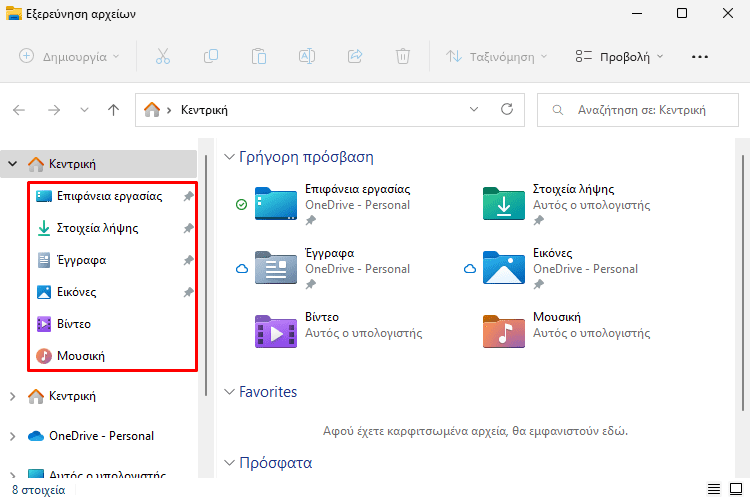Viewport: 750px width, 500px height.
Task: Open the Εικόνες folder tile
Action: coord(561,268)
